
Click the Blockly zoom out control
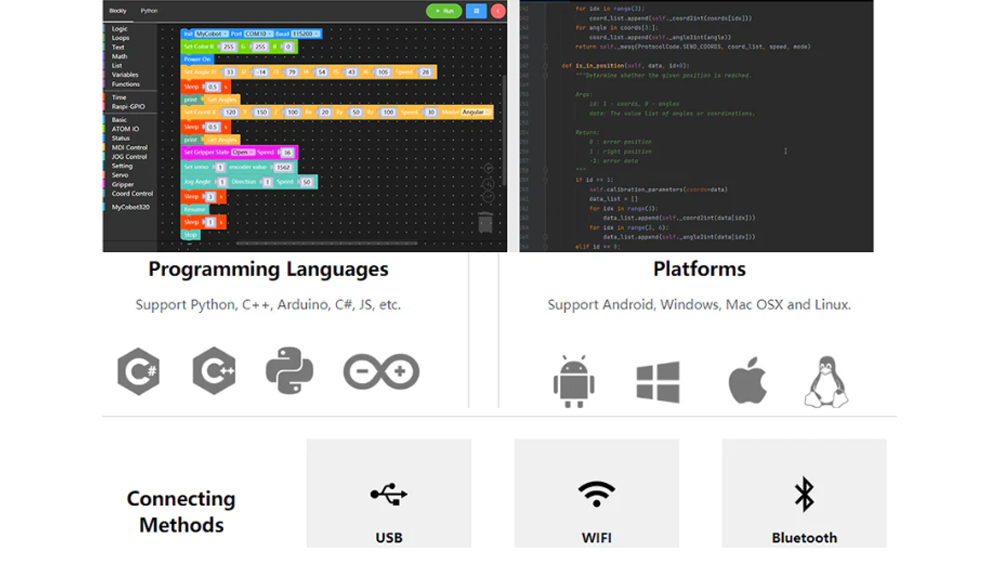[x=488, y=197]
